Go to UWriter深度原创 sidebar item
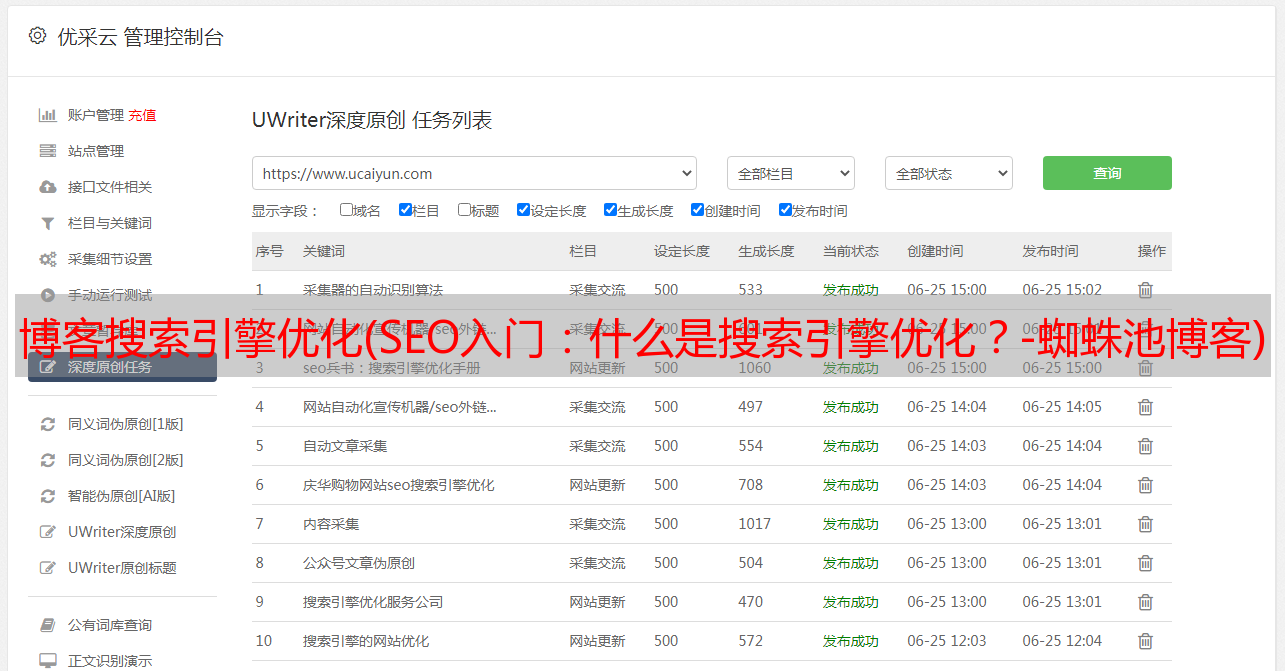 pos(122,532)
